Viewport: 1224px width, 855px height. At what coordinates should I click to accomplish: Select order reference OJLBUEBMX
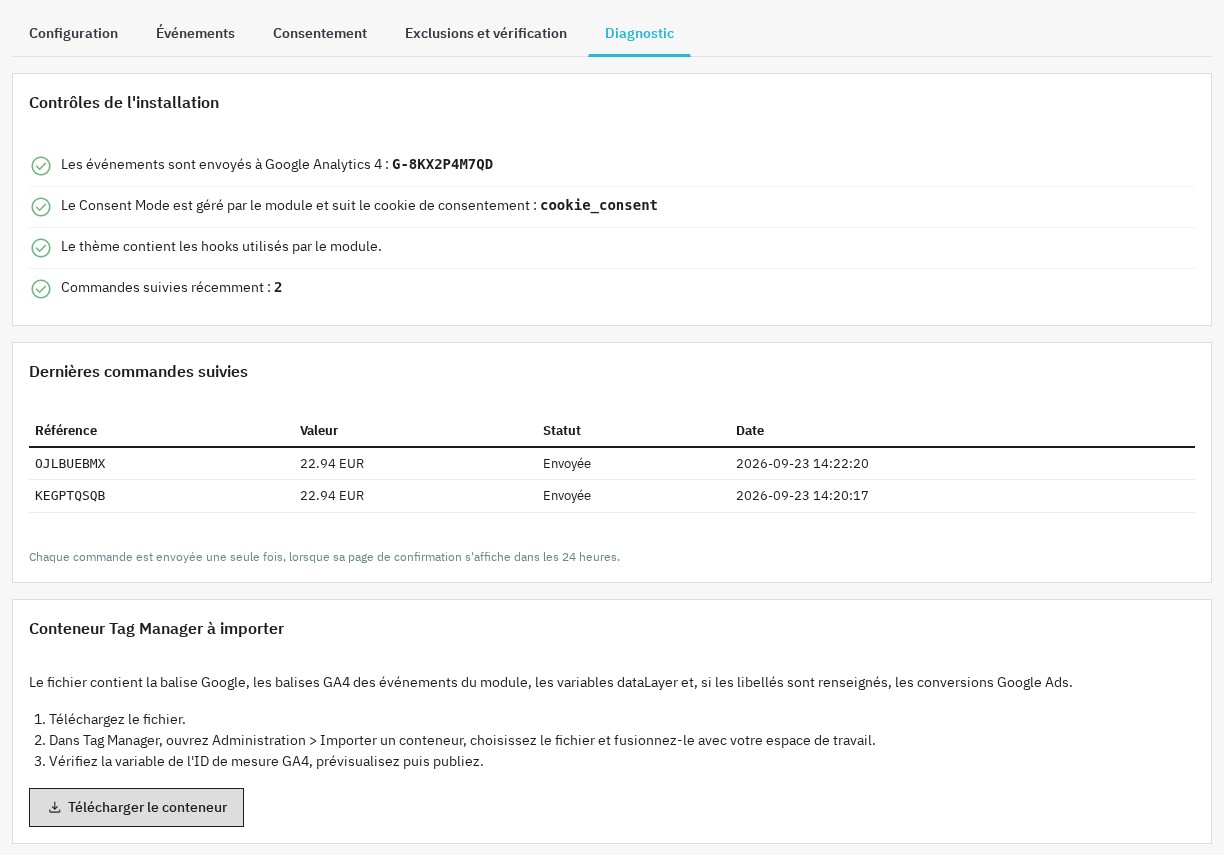[70, 464]
